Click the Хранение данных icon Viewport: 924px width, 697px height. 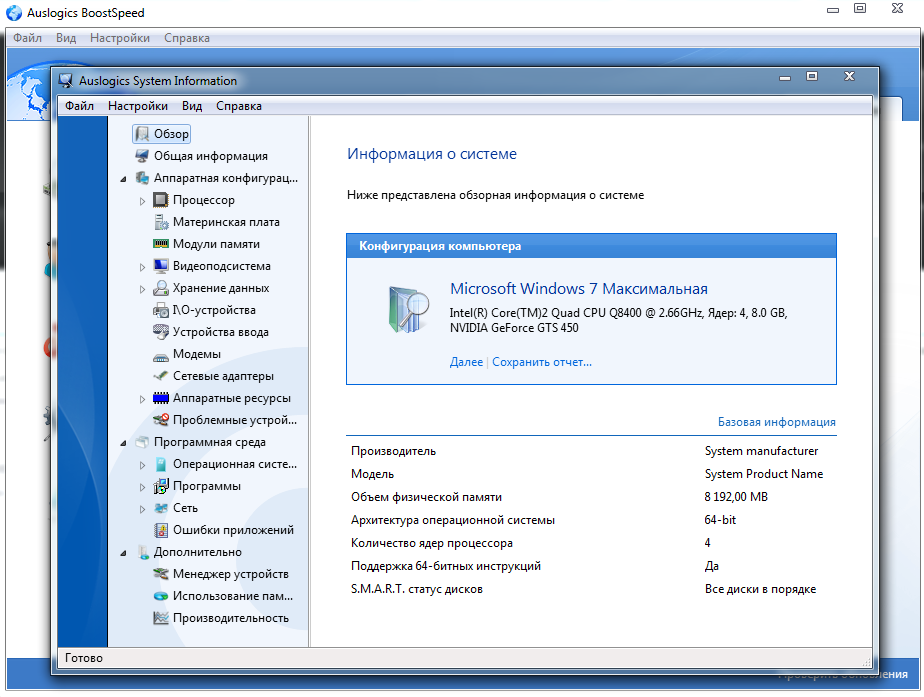(x=161, y=288)
